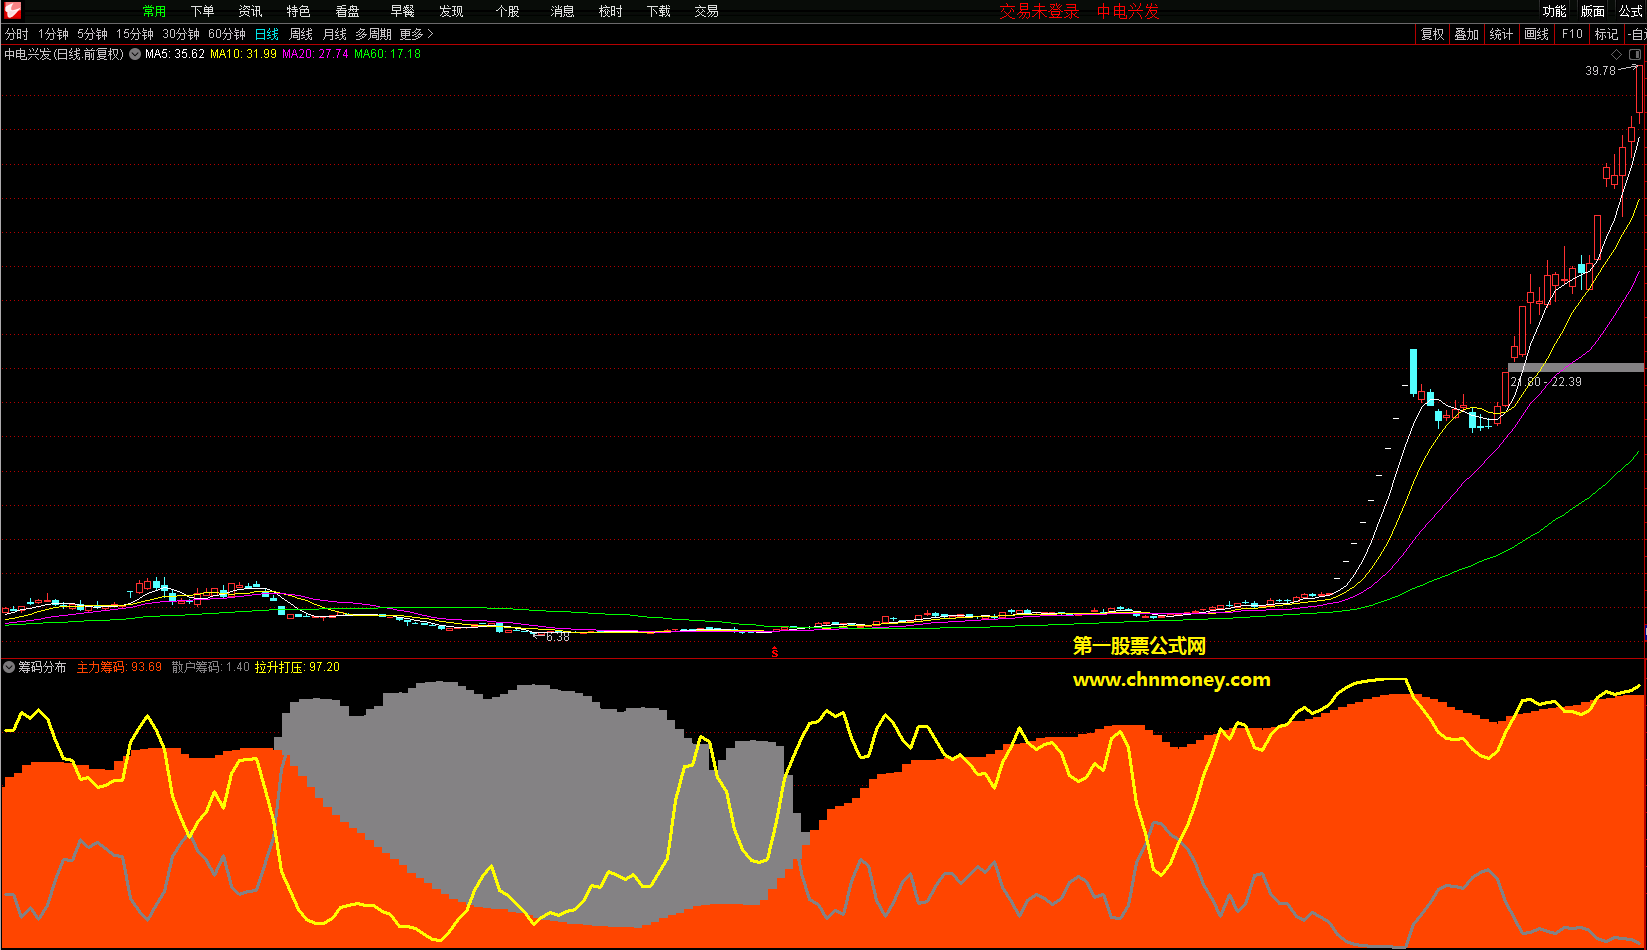The image size is (1647, 950).
Task: Switch to 60分钟 period
Action: (x=227, y=34)
